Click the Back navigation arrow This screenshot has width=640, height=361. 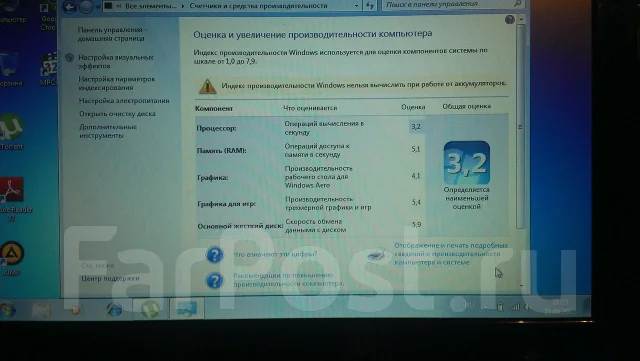(70, 6)
